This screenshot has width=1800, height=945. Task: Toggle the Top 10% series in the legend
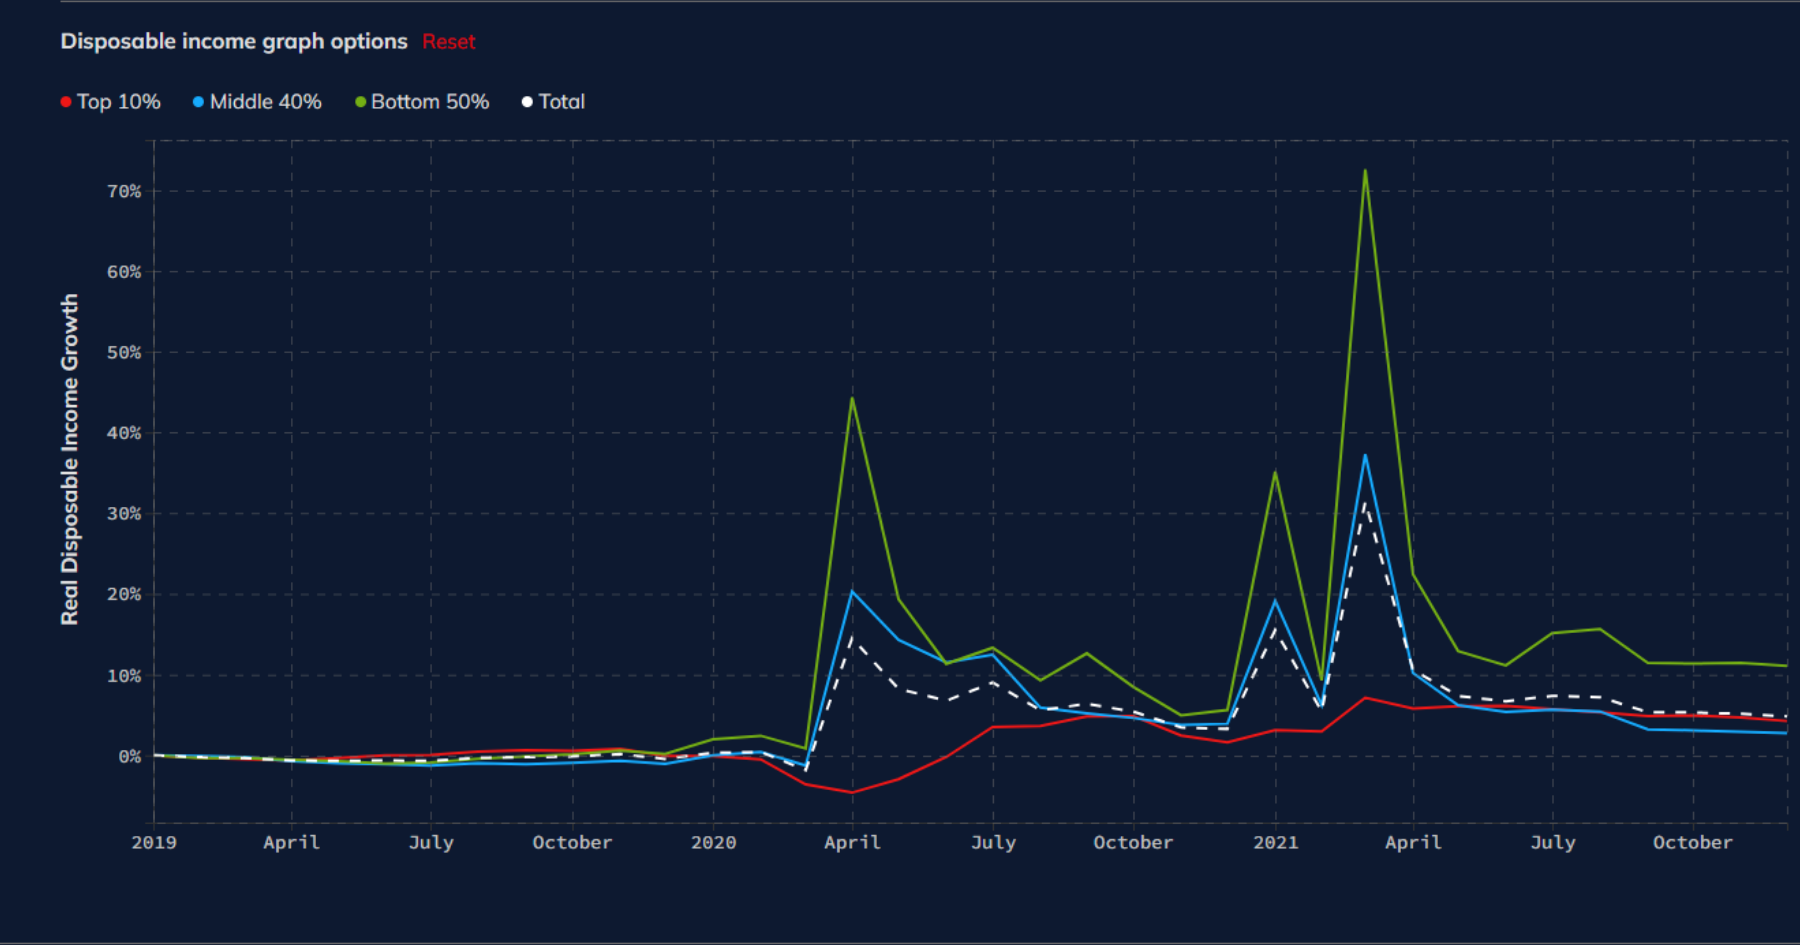[118, 101]
